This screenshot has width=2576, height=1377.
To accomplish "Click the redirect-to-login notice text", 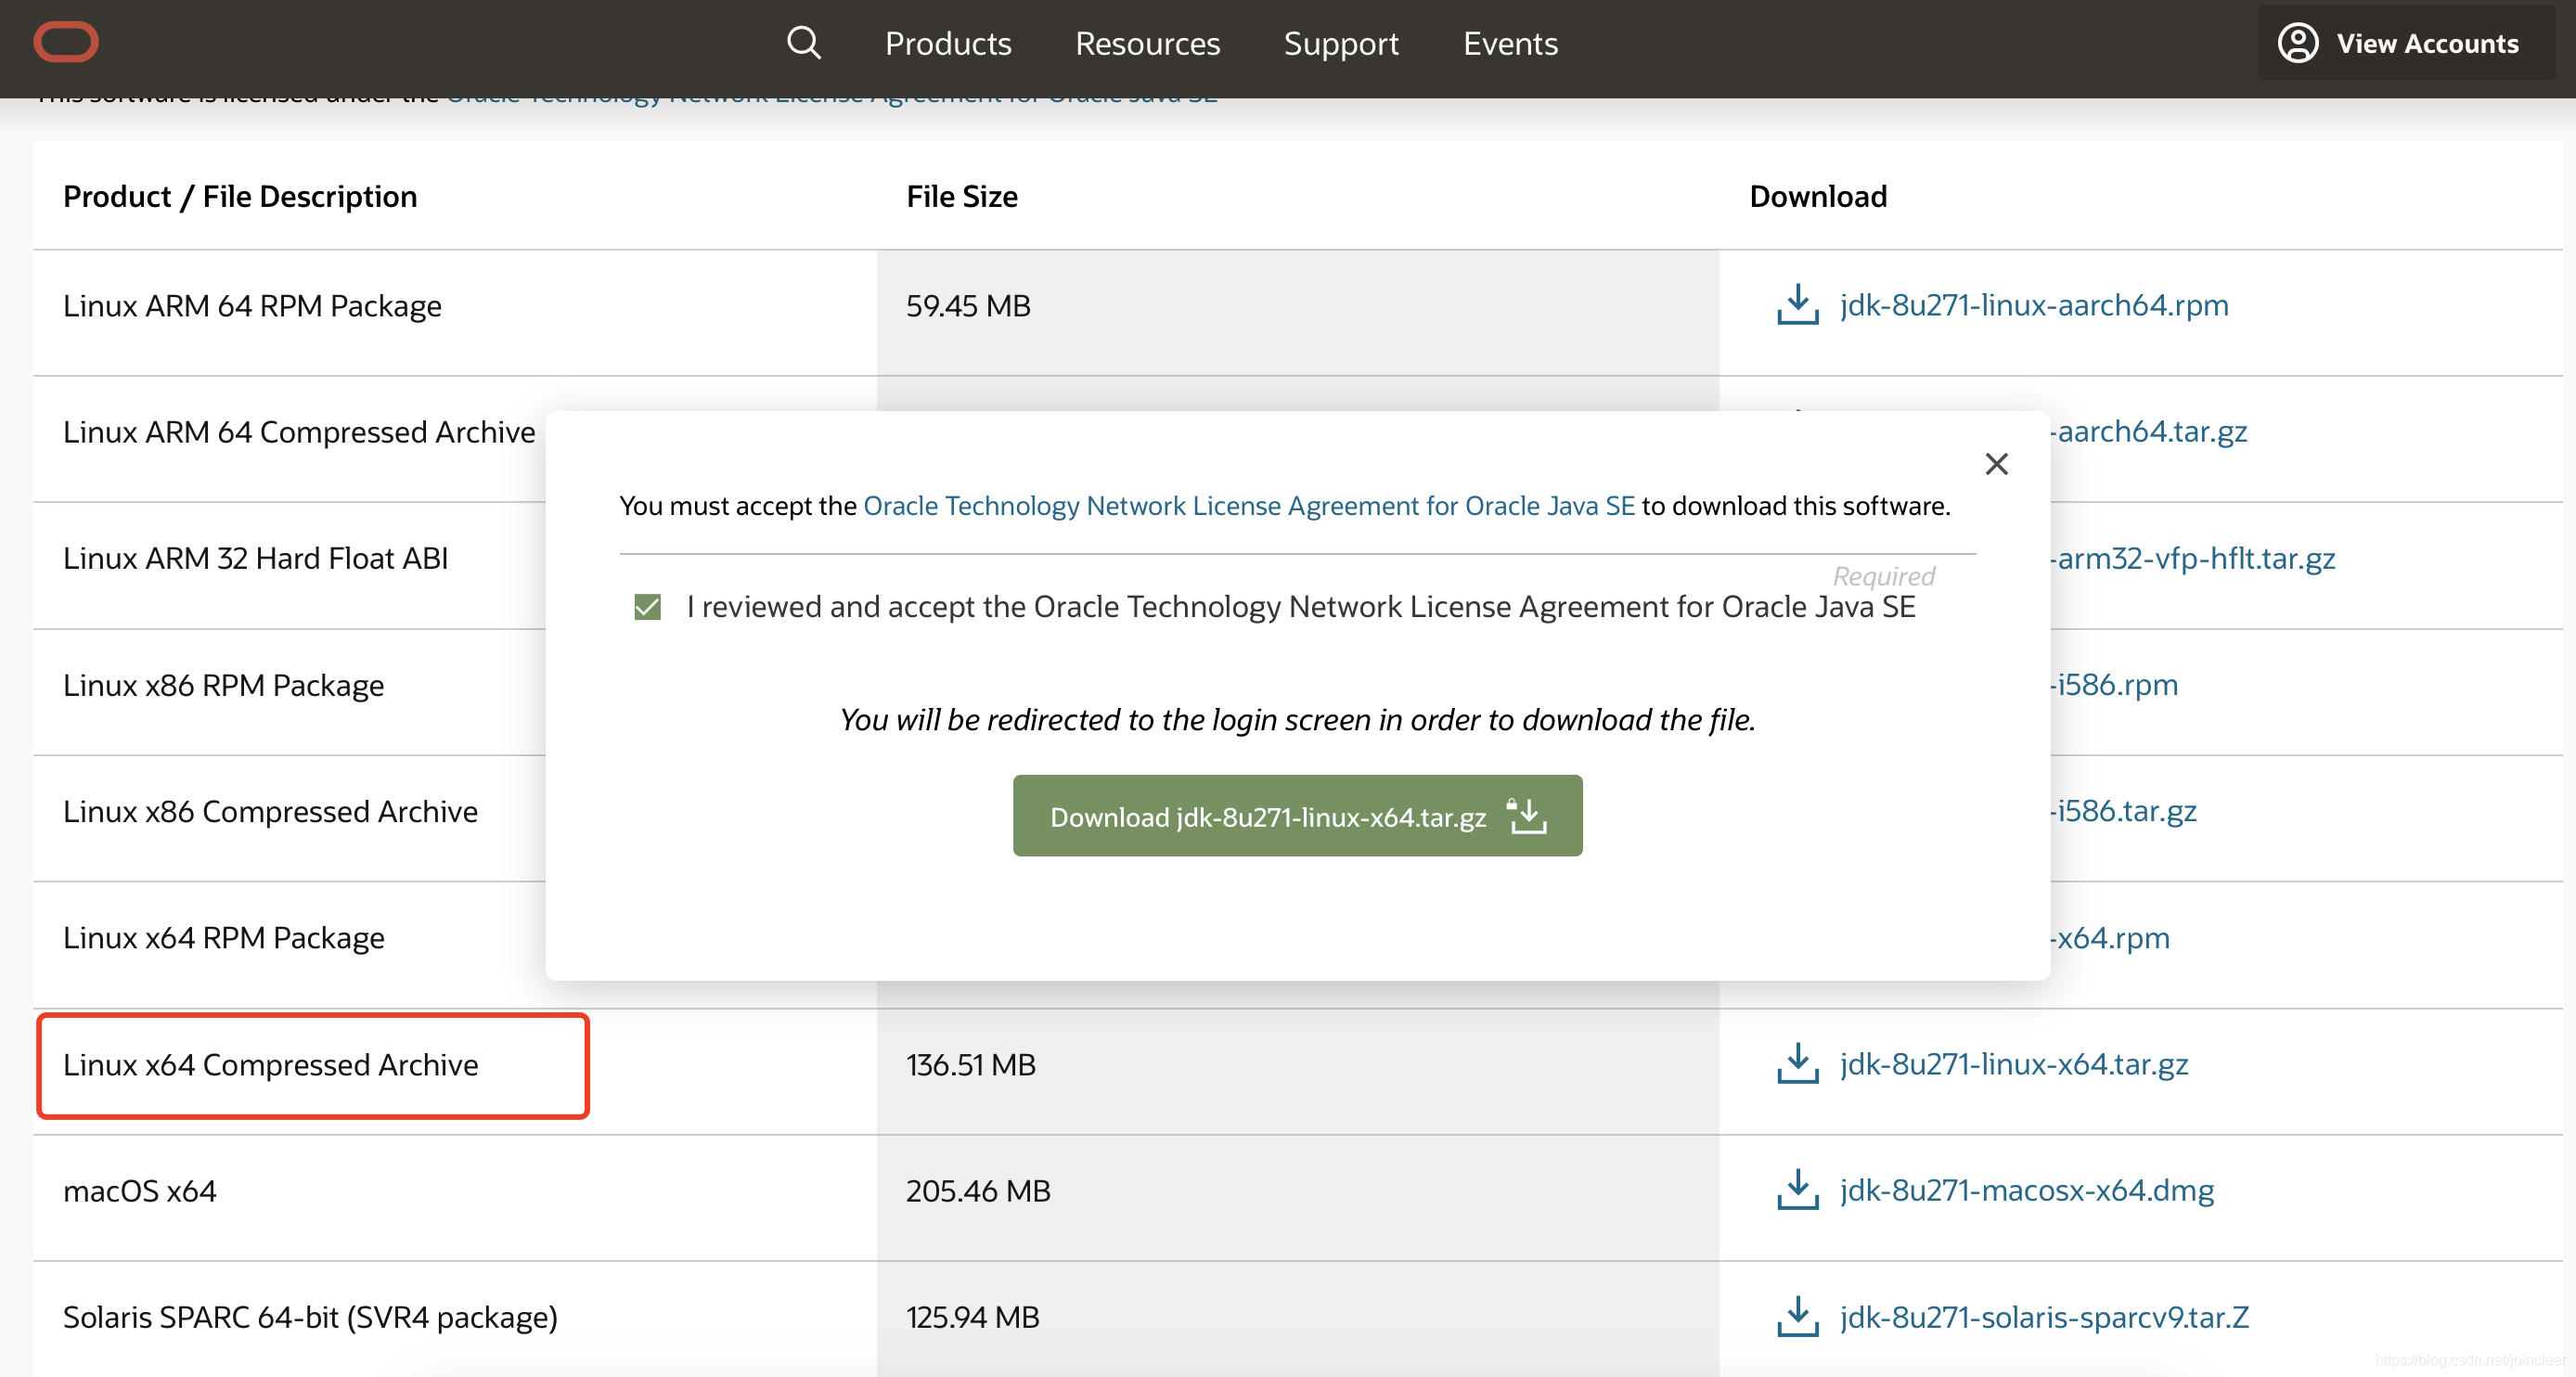I will tap(1297, 720).
